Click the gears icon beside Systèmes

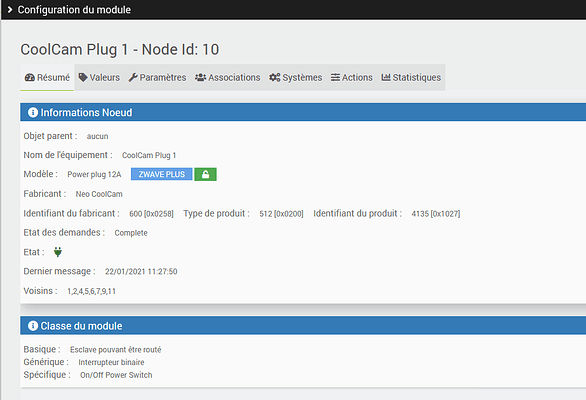275,77
